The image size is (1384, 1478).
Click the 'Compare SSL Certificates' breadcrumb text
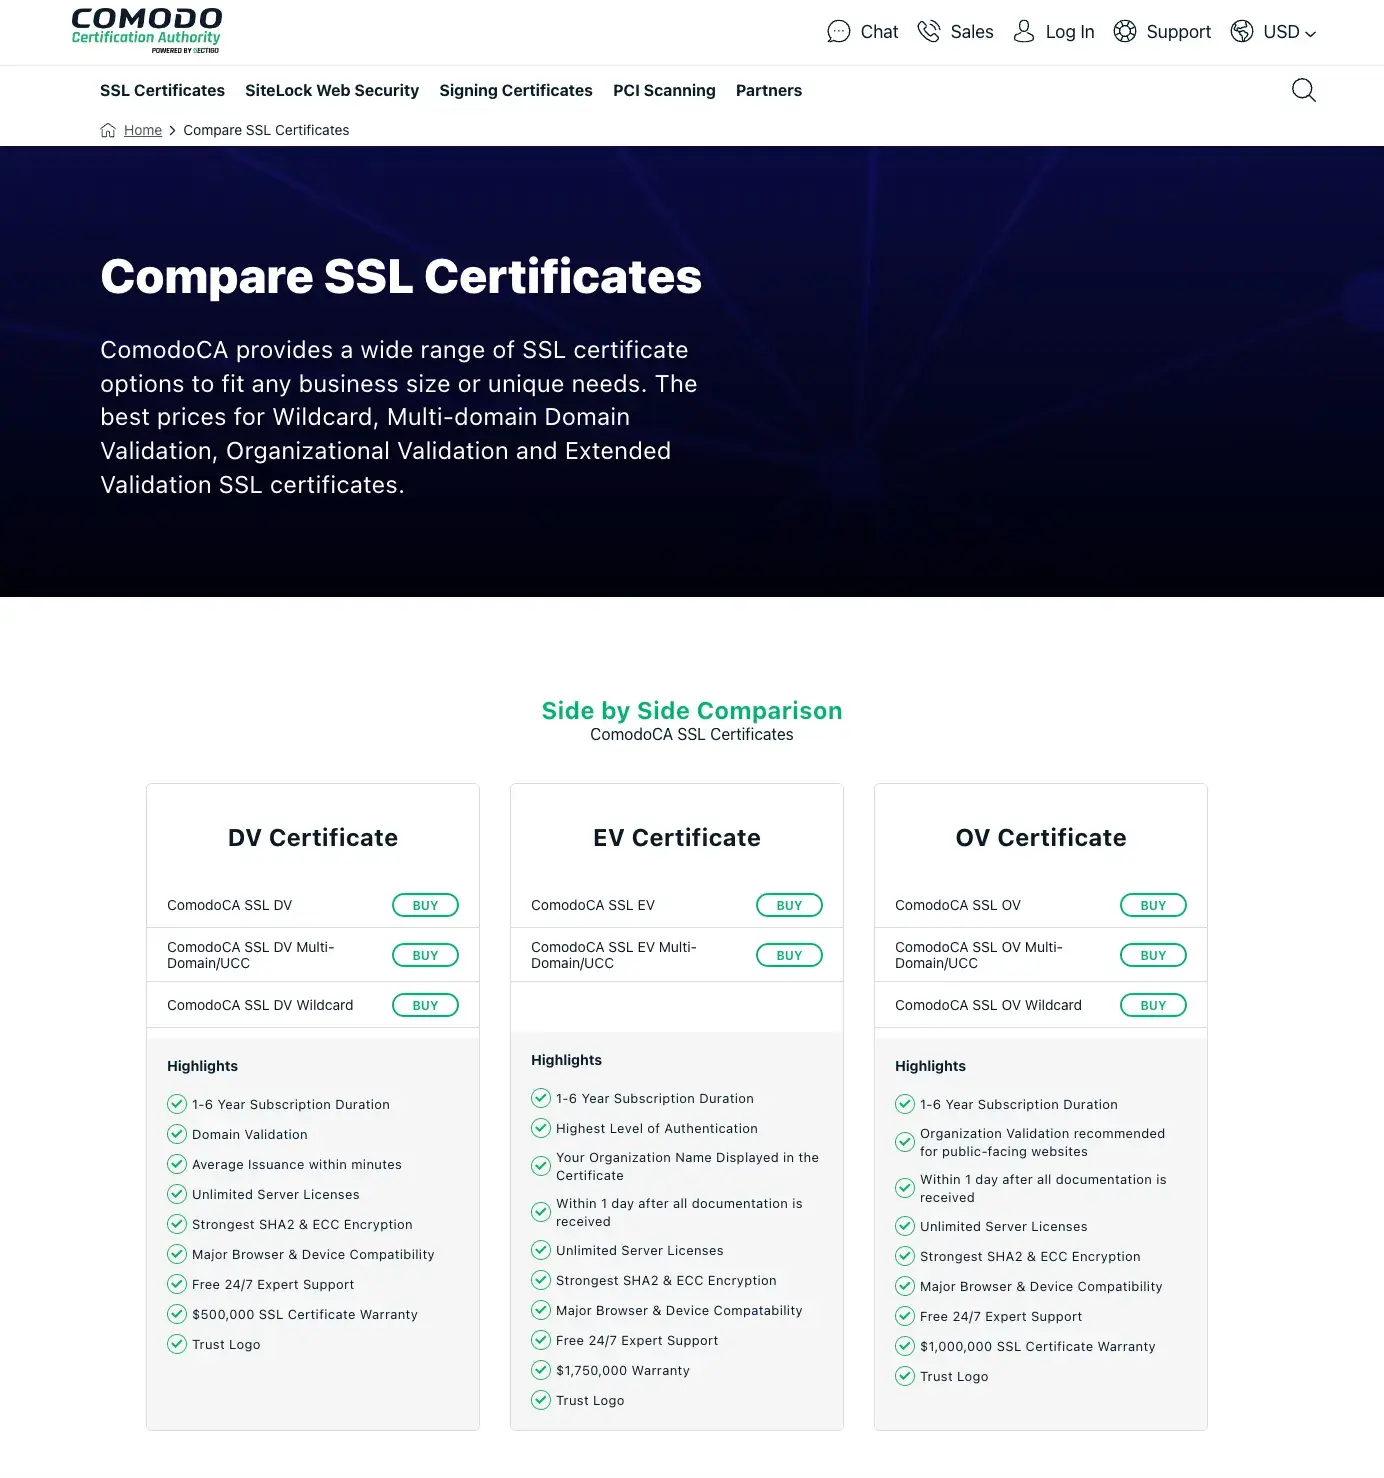click(266, 130)
